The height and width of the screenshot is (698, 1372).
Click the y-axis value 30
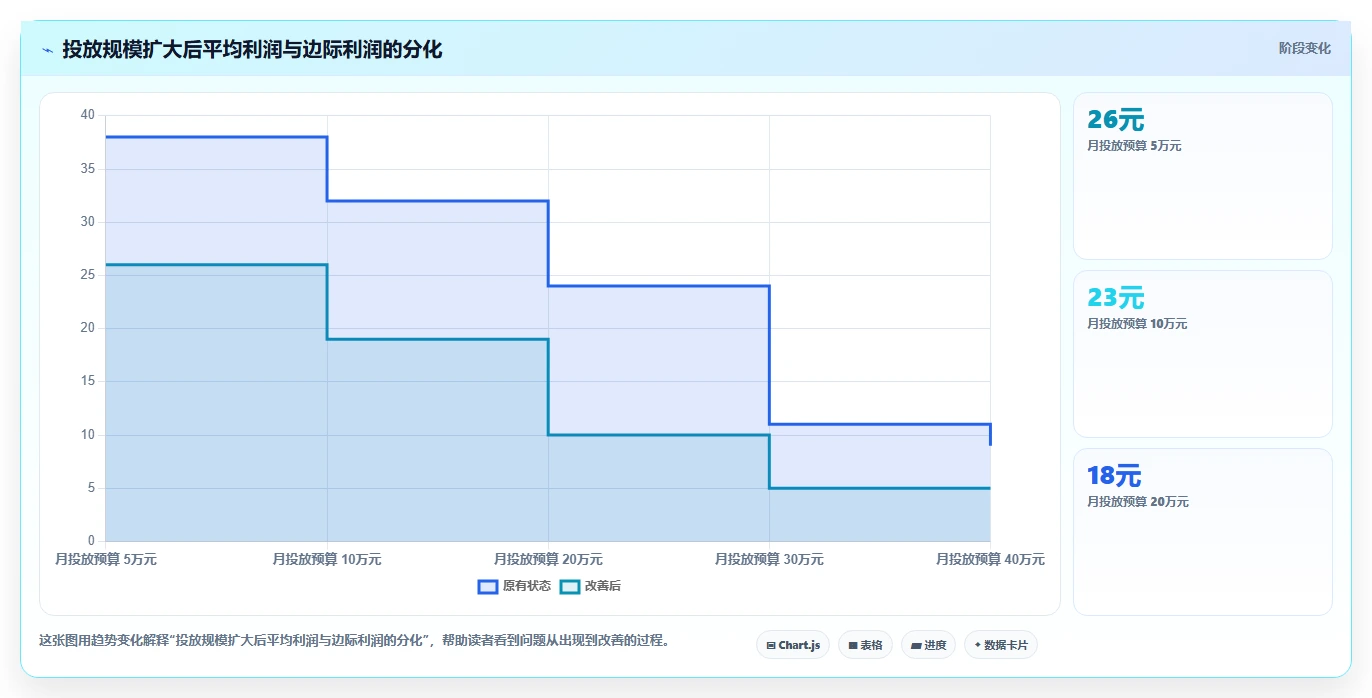click(87, 222)
